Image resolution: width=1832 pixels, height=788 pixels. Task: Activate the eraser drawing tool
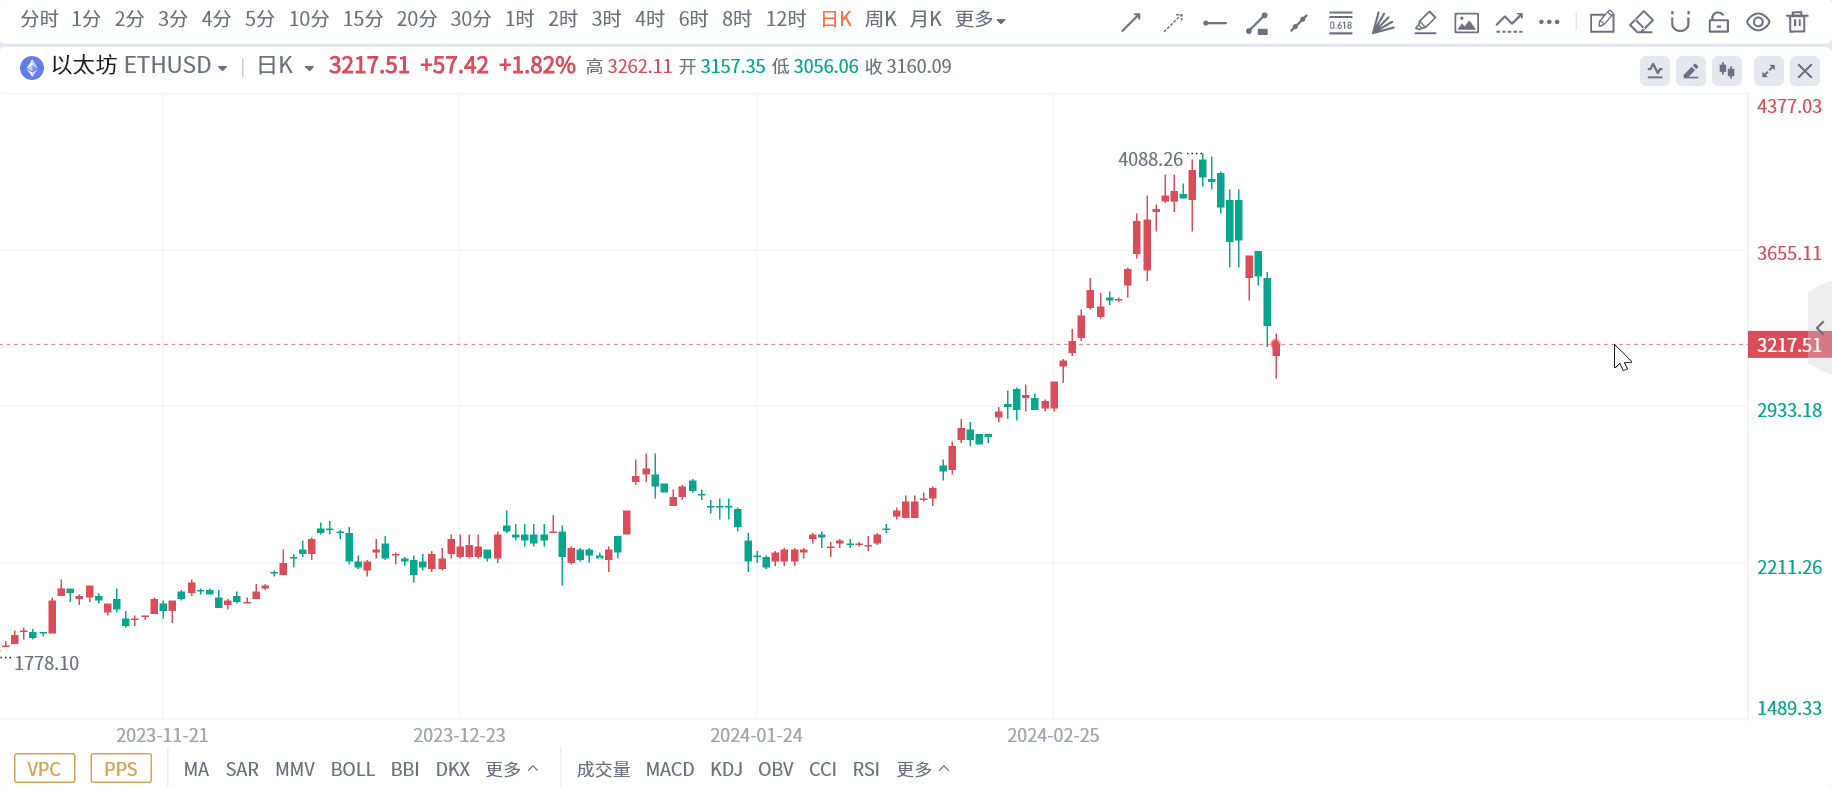click(x=1641, y=22)
